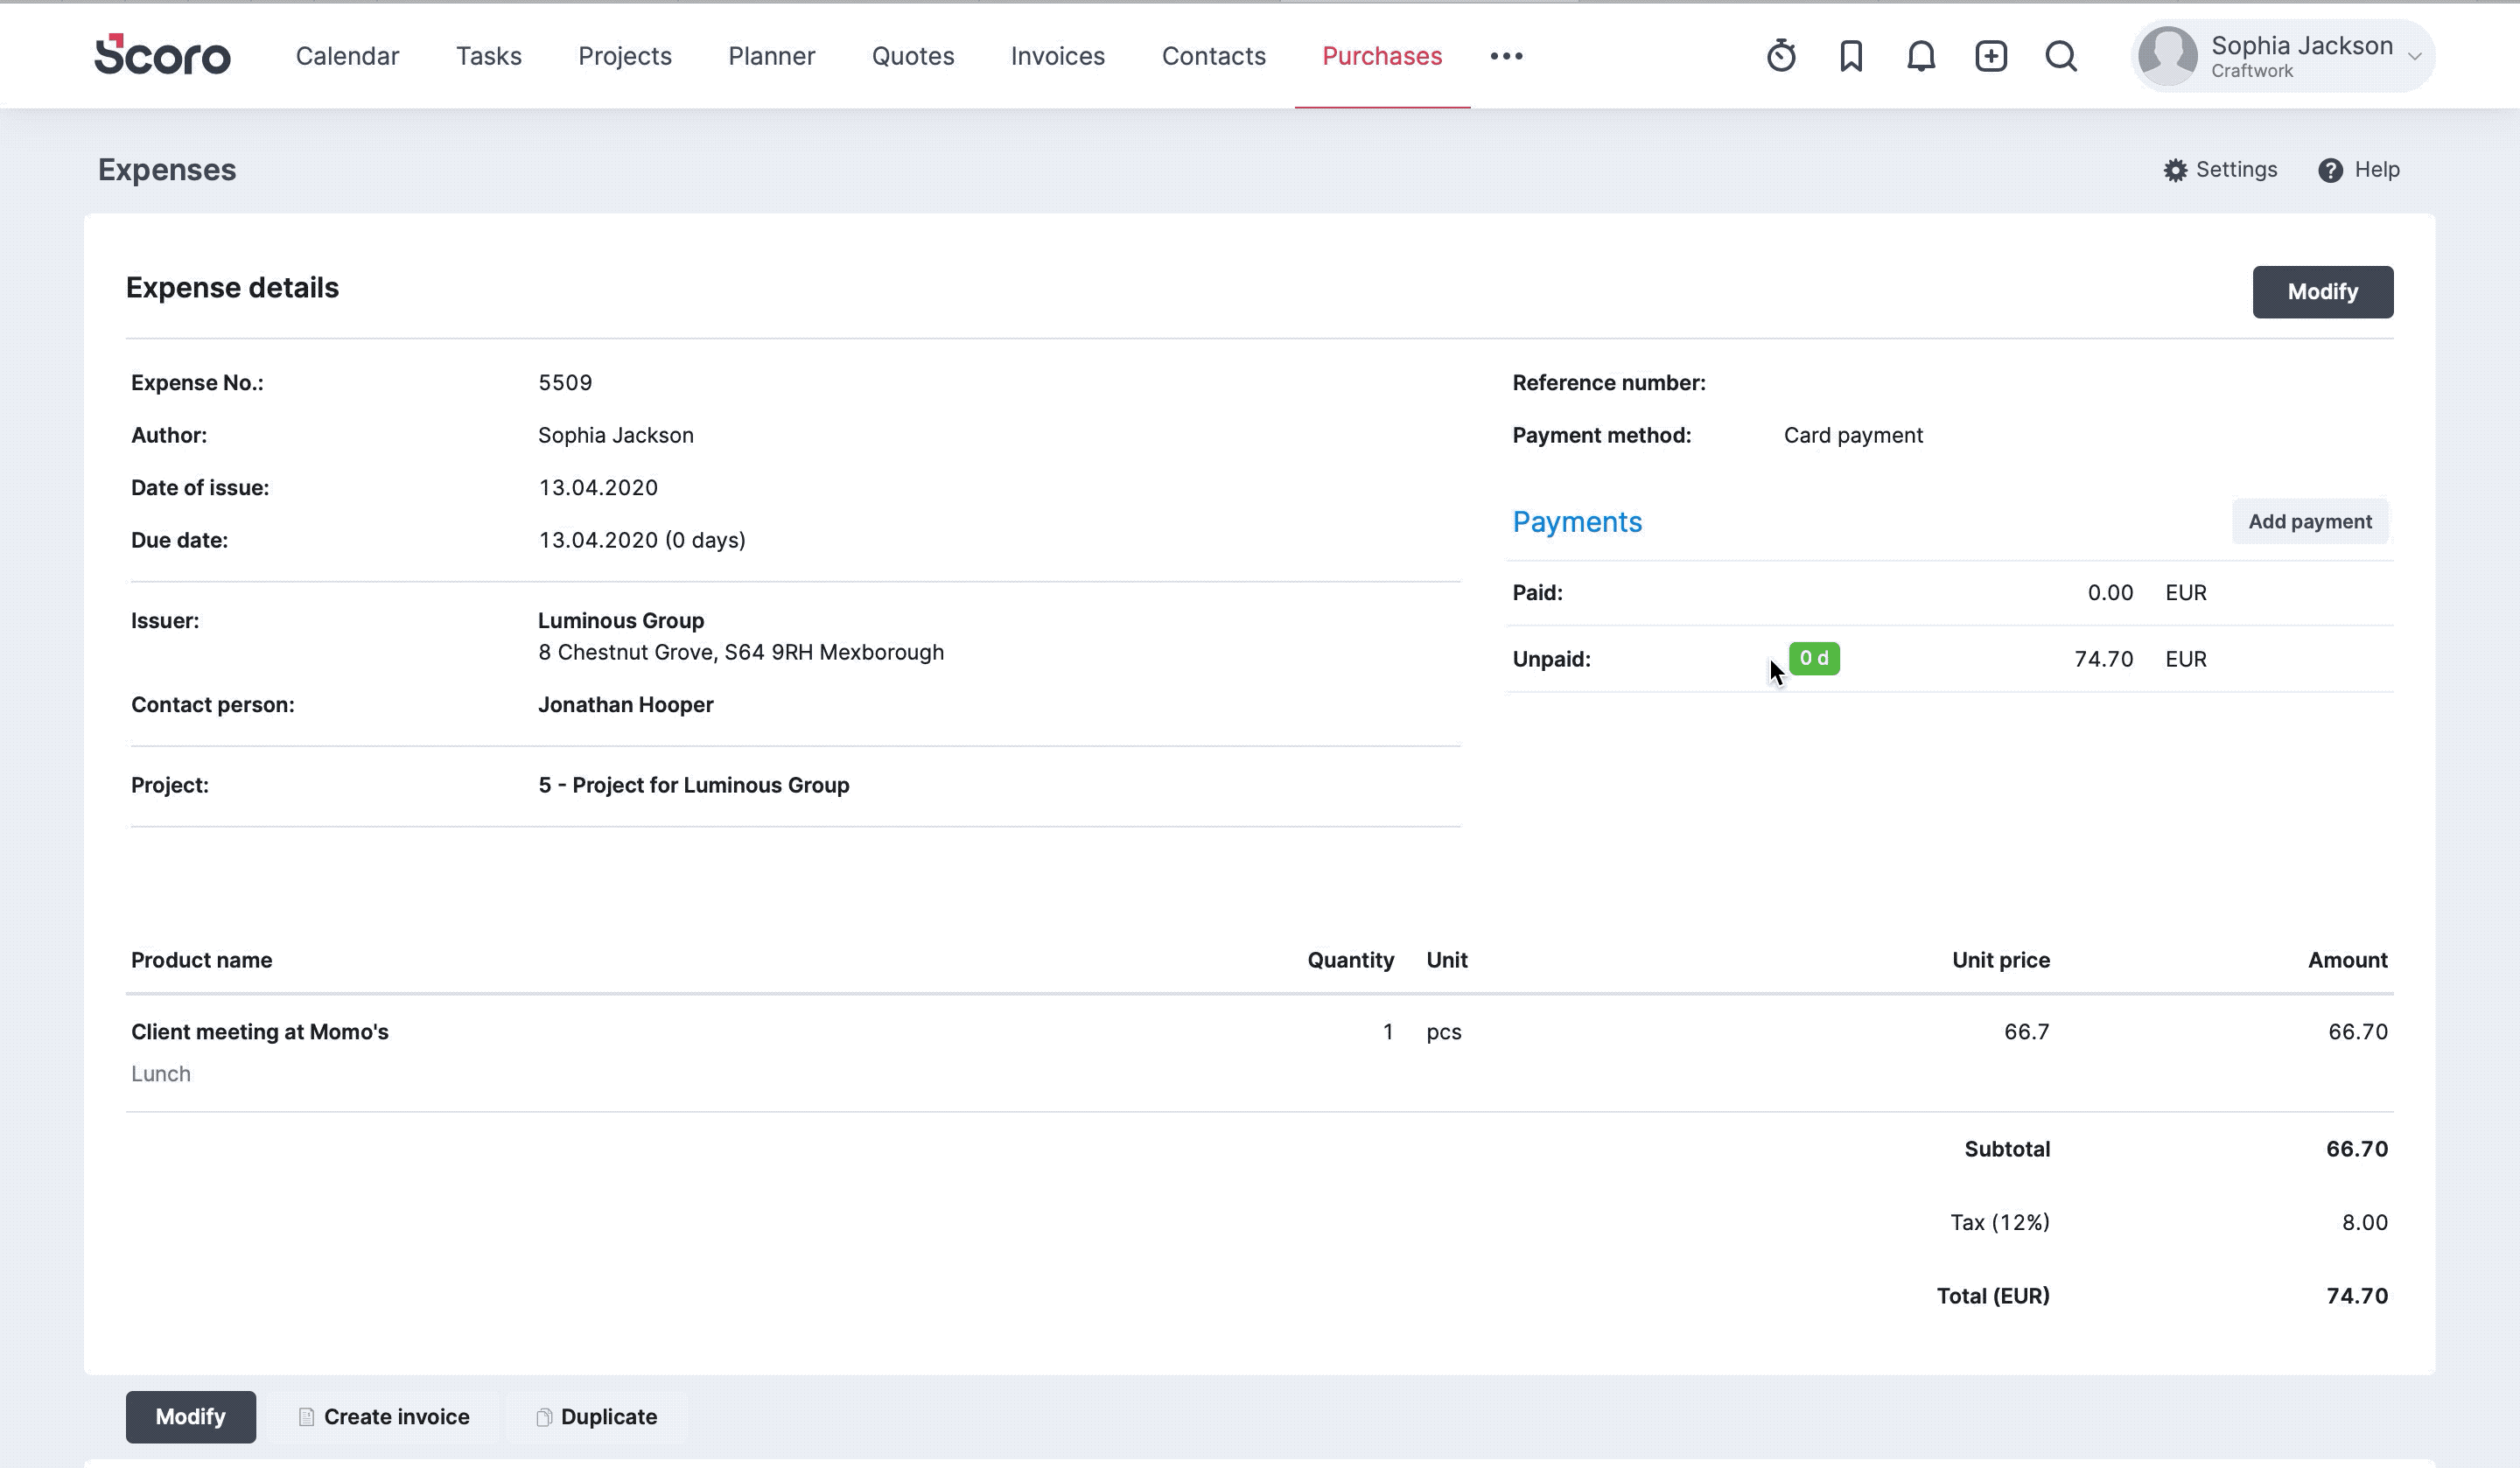Click the quick add plus icon
The height and width of the screenshot is (1468, 2520).
pyautogui.click(x=1991, y=56)
